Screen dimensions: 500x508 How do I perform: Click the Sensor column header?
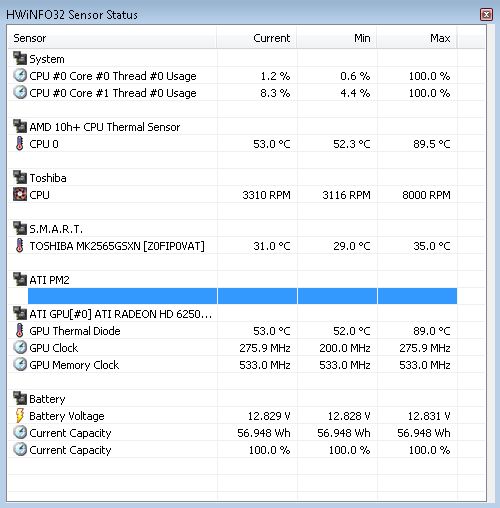pos(112,38)
